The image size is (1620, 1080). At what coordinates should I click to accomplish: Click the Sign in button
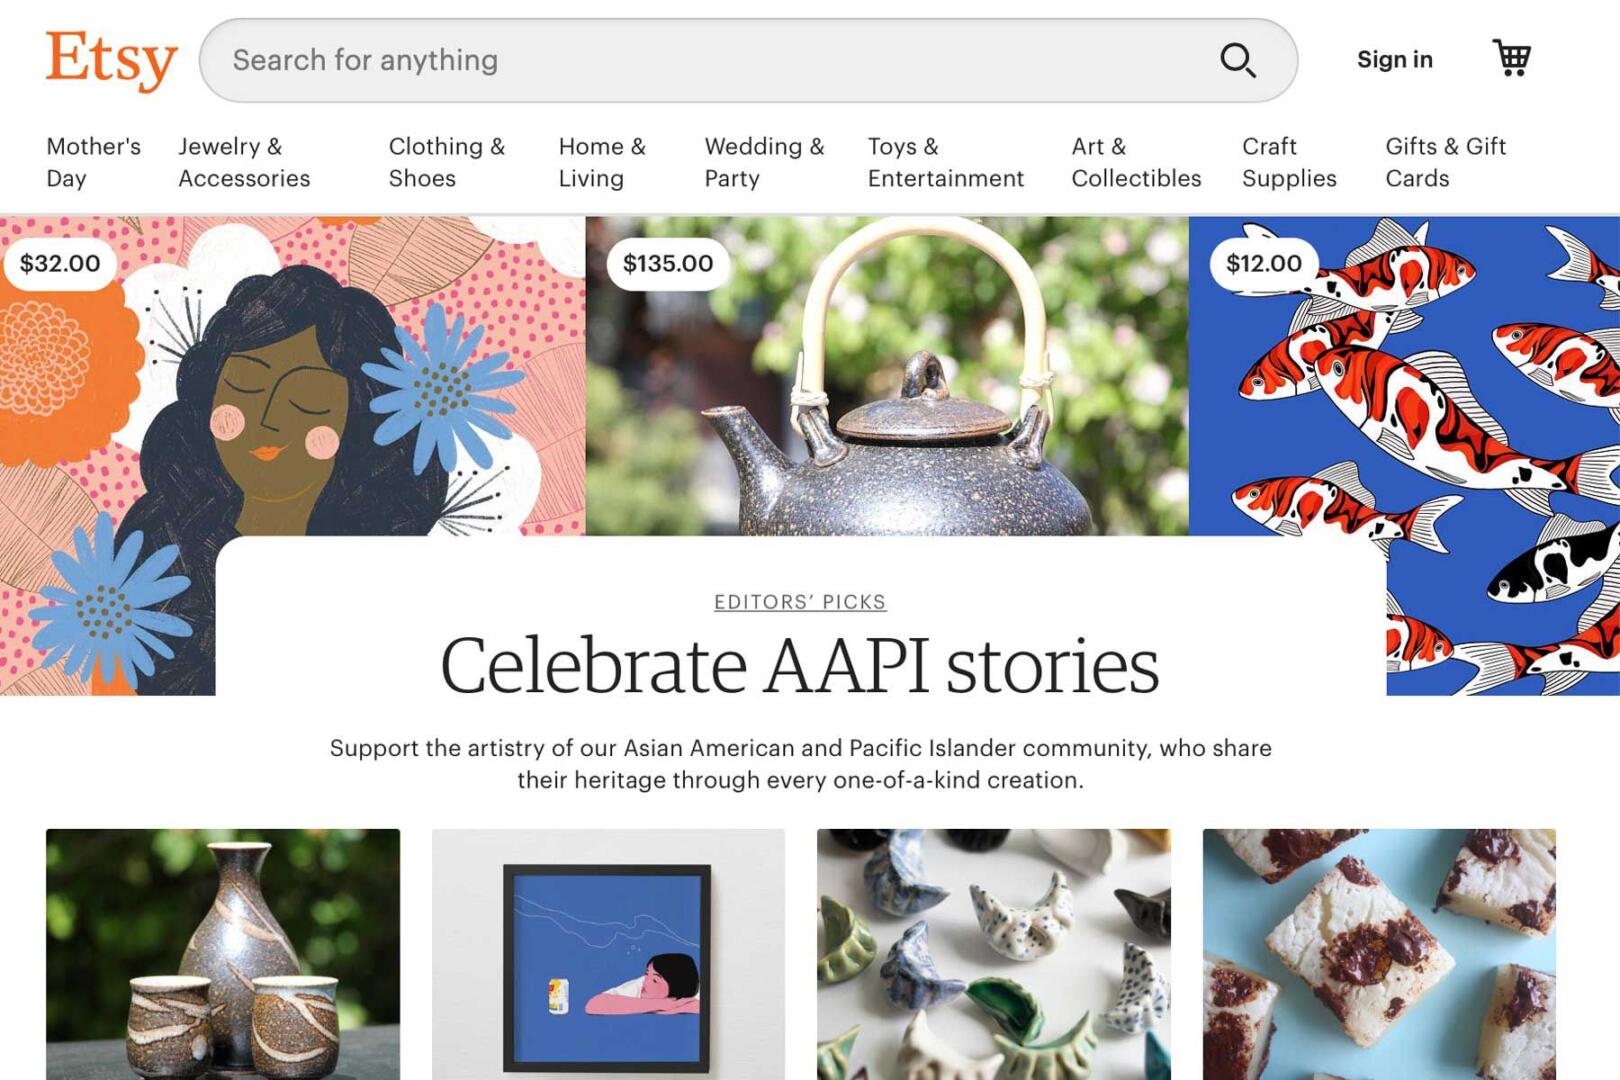pyautogui.click(x=1394, y=60)
